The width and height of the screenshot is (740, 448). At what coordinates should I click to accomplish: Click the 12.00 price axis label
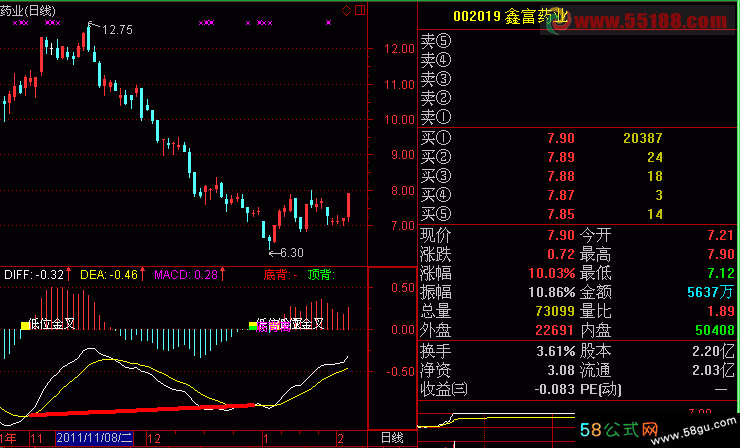point(399,49)
